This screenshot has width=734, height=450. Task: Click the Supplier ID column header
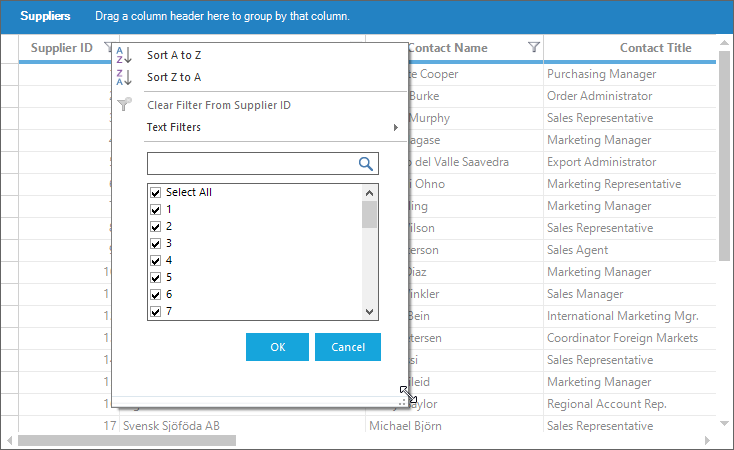pos(62,48)
